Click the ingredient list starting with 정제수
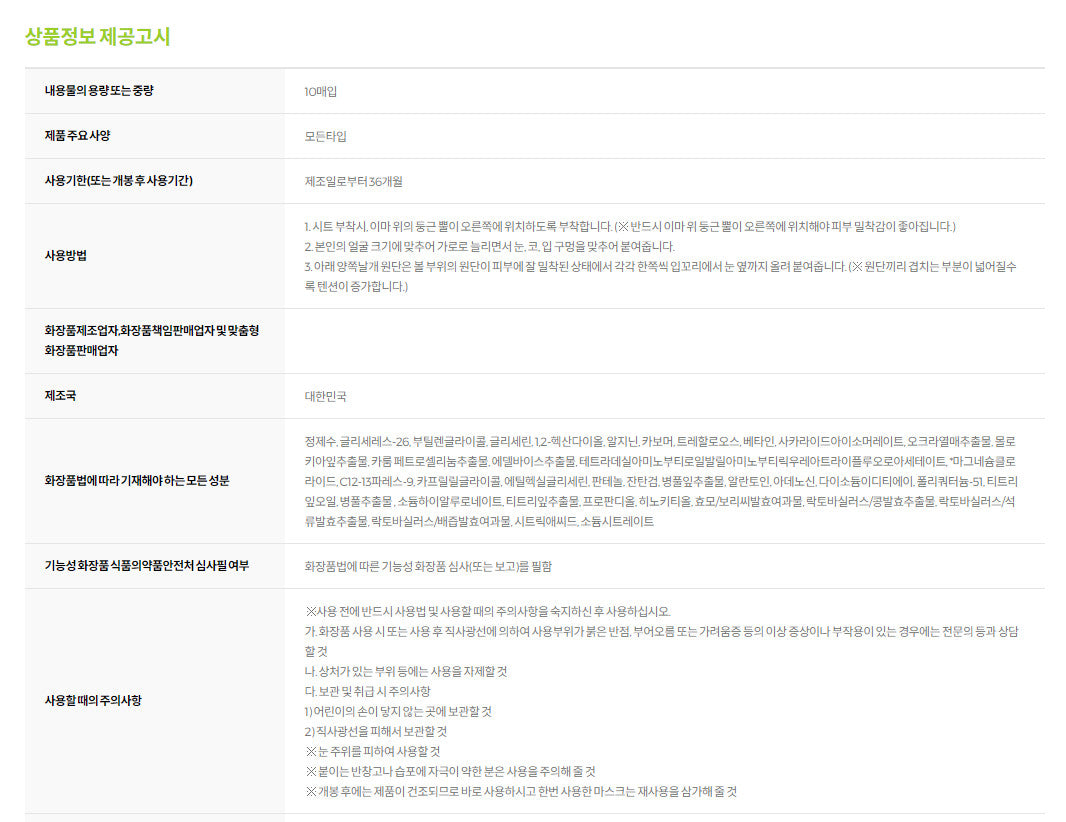Screen dimensions: 1066x822 (660, 481)
